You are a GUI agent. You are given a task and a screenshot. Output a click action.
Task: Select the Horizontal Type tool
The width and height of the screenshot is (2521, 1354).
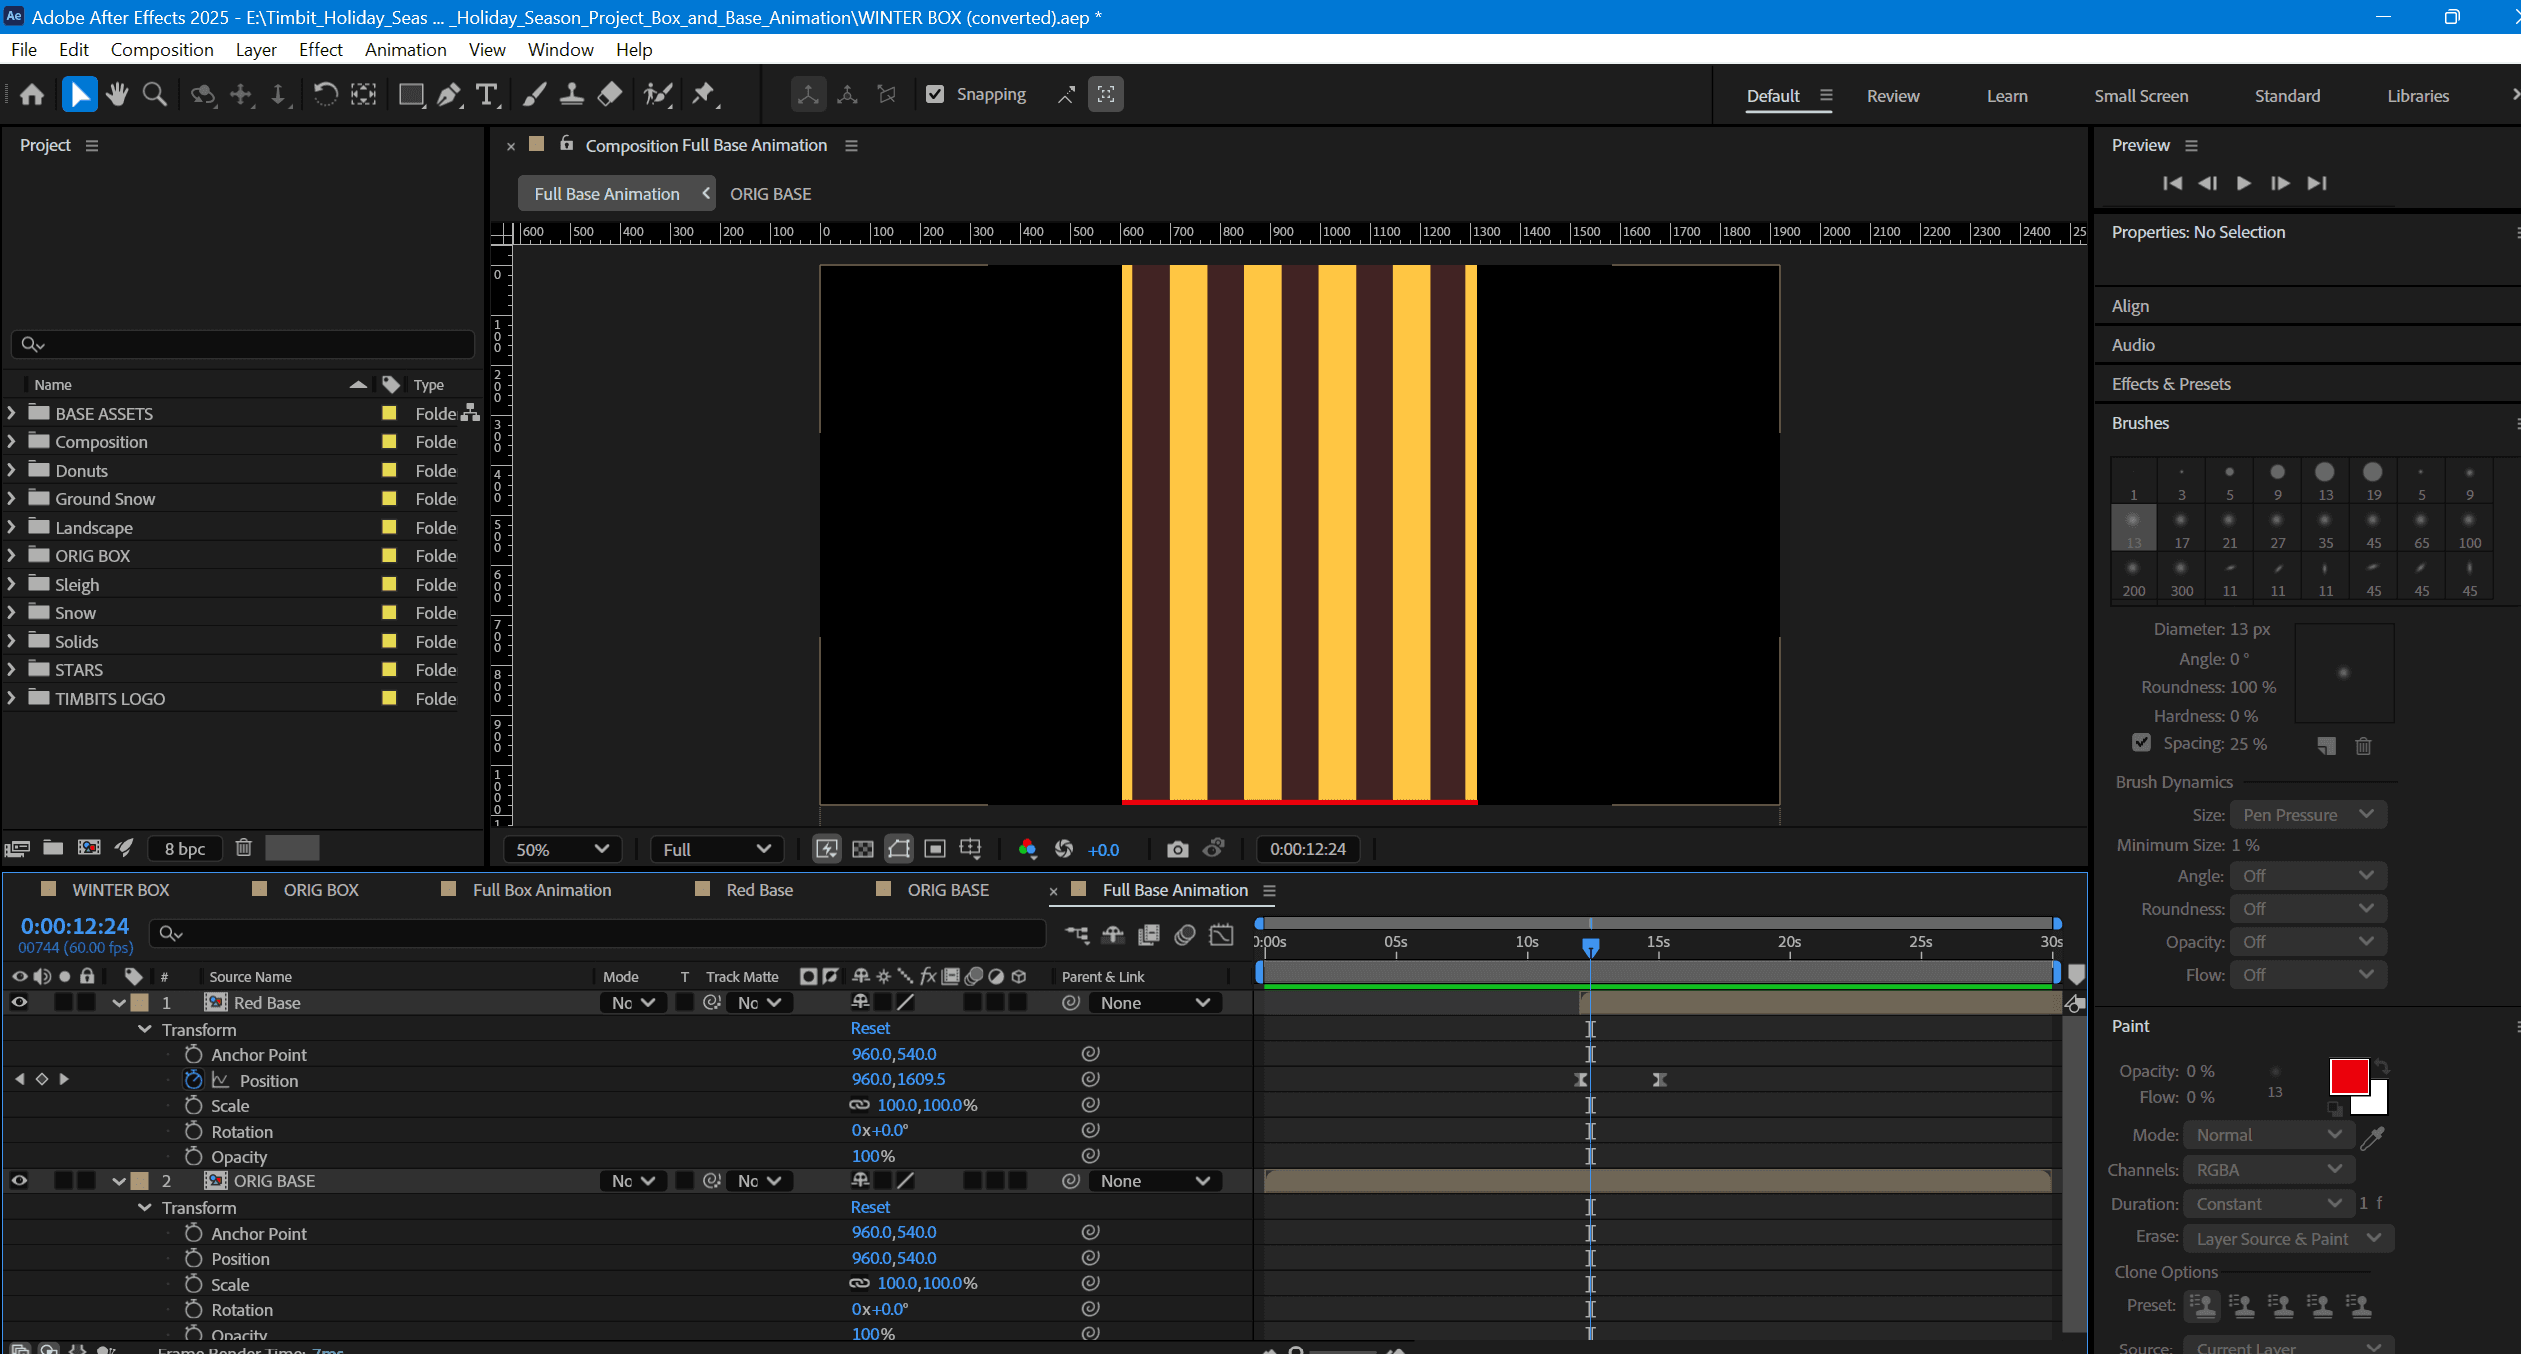[x=487, y=95]
